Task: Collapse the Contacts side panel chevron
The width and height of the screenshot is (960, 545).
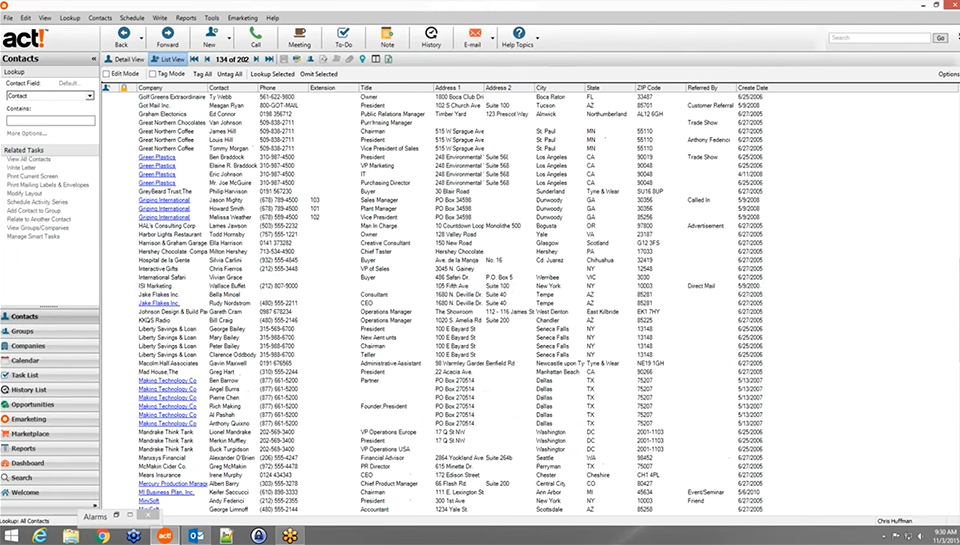Action: pyautogui.click(x=94, y=59)
